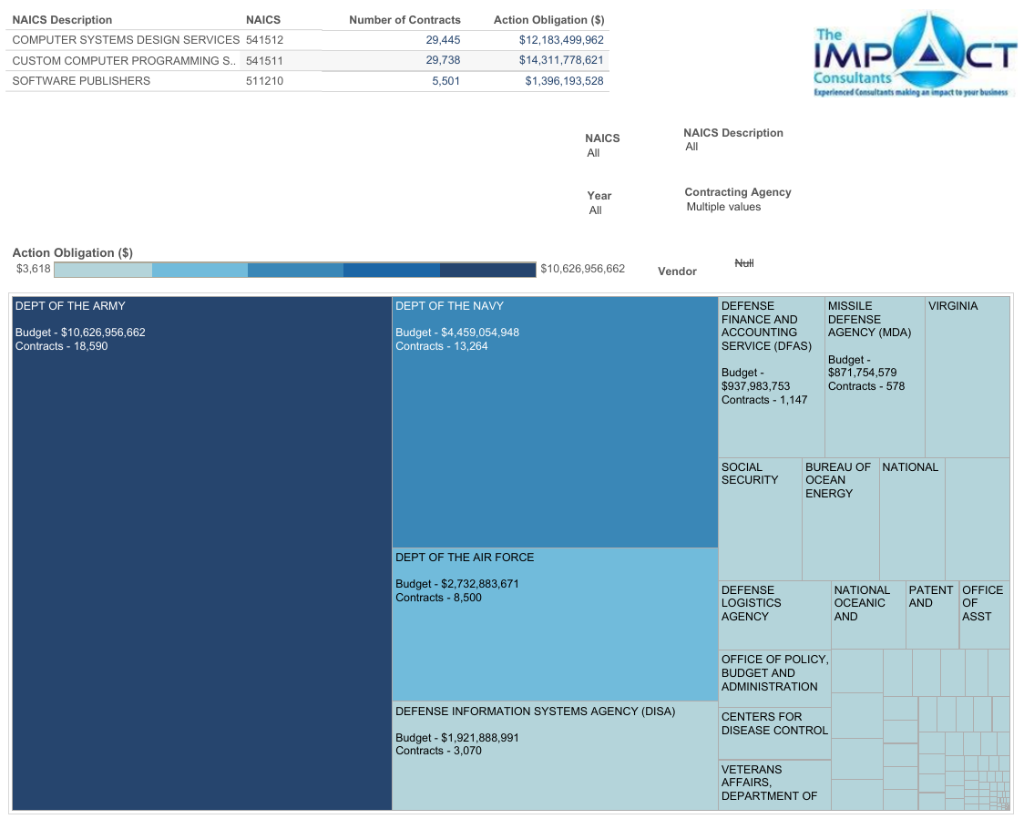Select the lightest blue legend color segment
The image size is (1024, 819).
pyautogui.click(x=103, y=270)
